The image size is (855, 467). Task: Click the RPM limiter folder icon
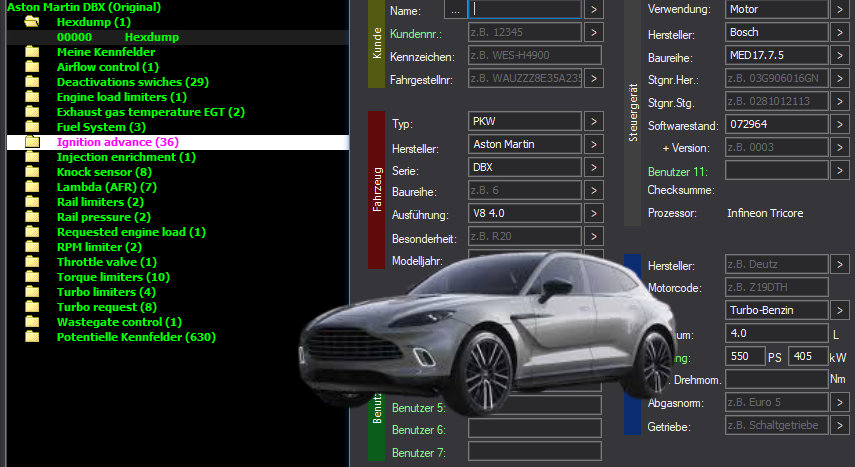point(32,247)
